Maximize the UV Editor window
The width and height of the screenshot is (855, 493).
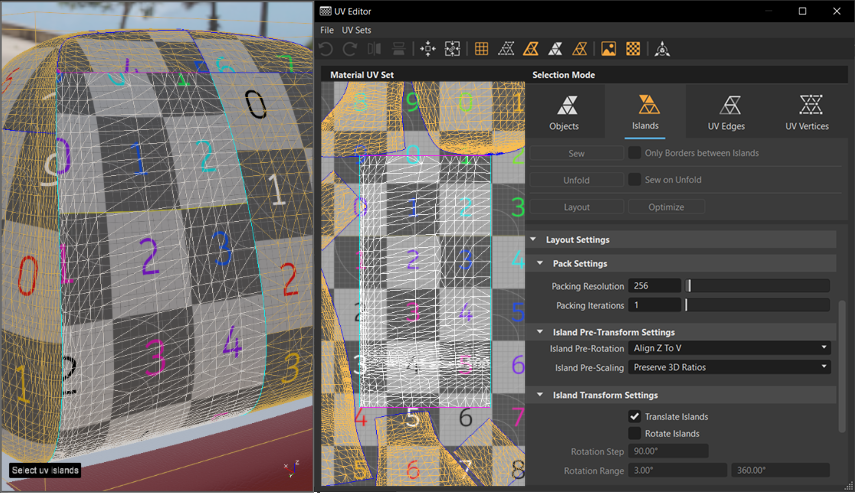point(802,11)
